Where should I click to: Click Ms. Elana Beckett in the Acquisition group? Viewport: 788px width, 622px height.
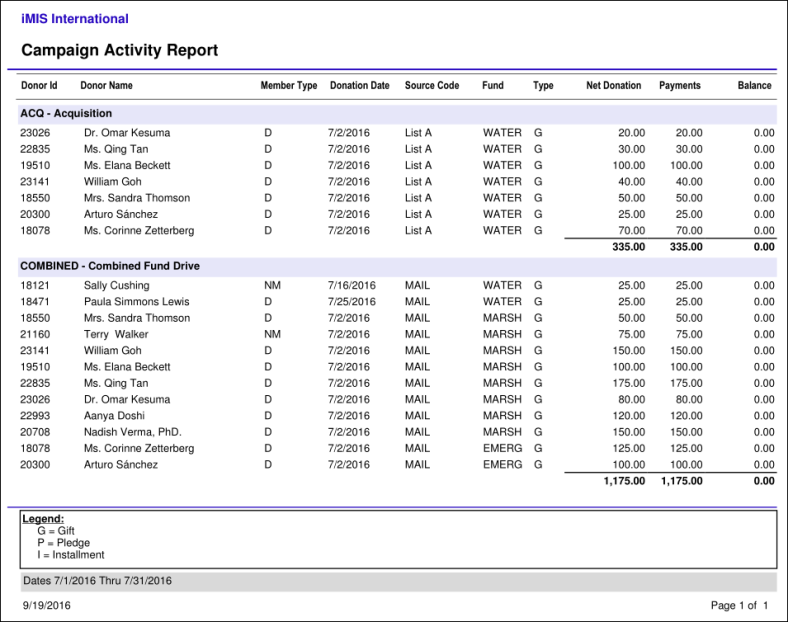(x=127, y=165)
